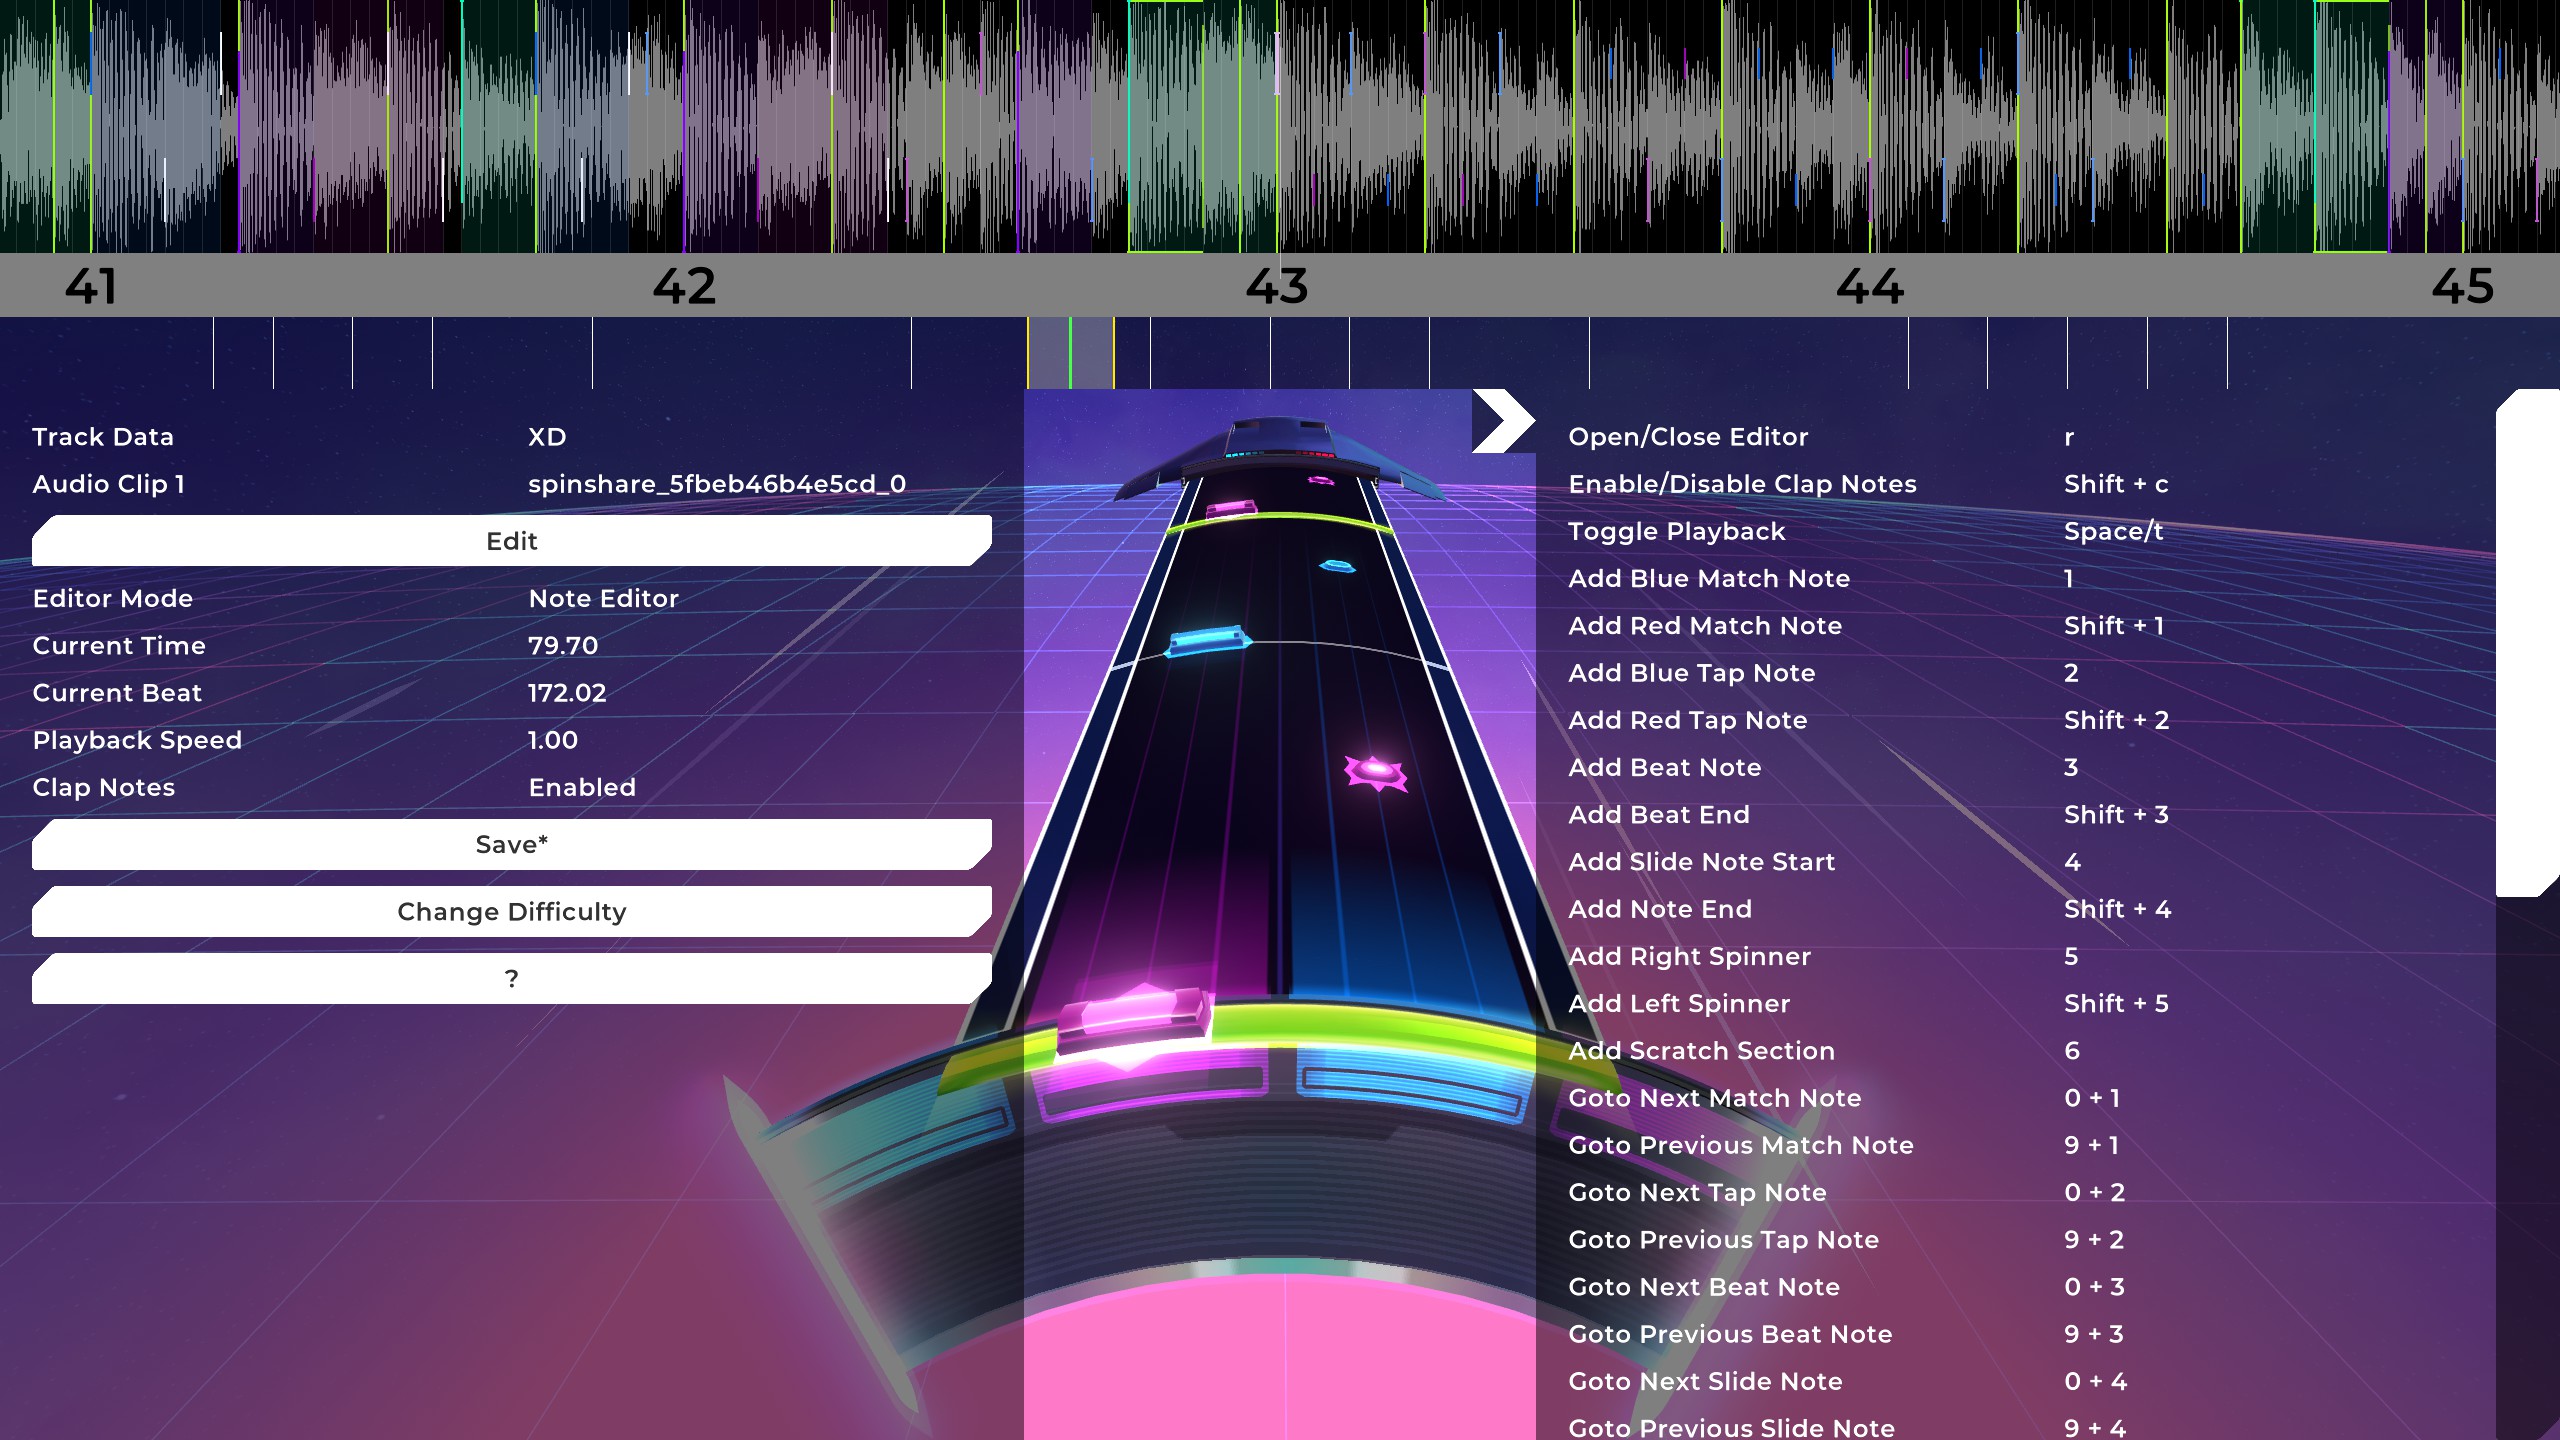Image resolution: width=2560 pixels, height=1440 pixels.
Task: Switch the Editor Mode from Note Editor
Action: [x=603, y=599]
